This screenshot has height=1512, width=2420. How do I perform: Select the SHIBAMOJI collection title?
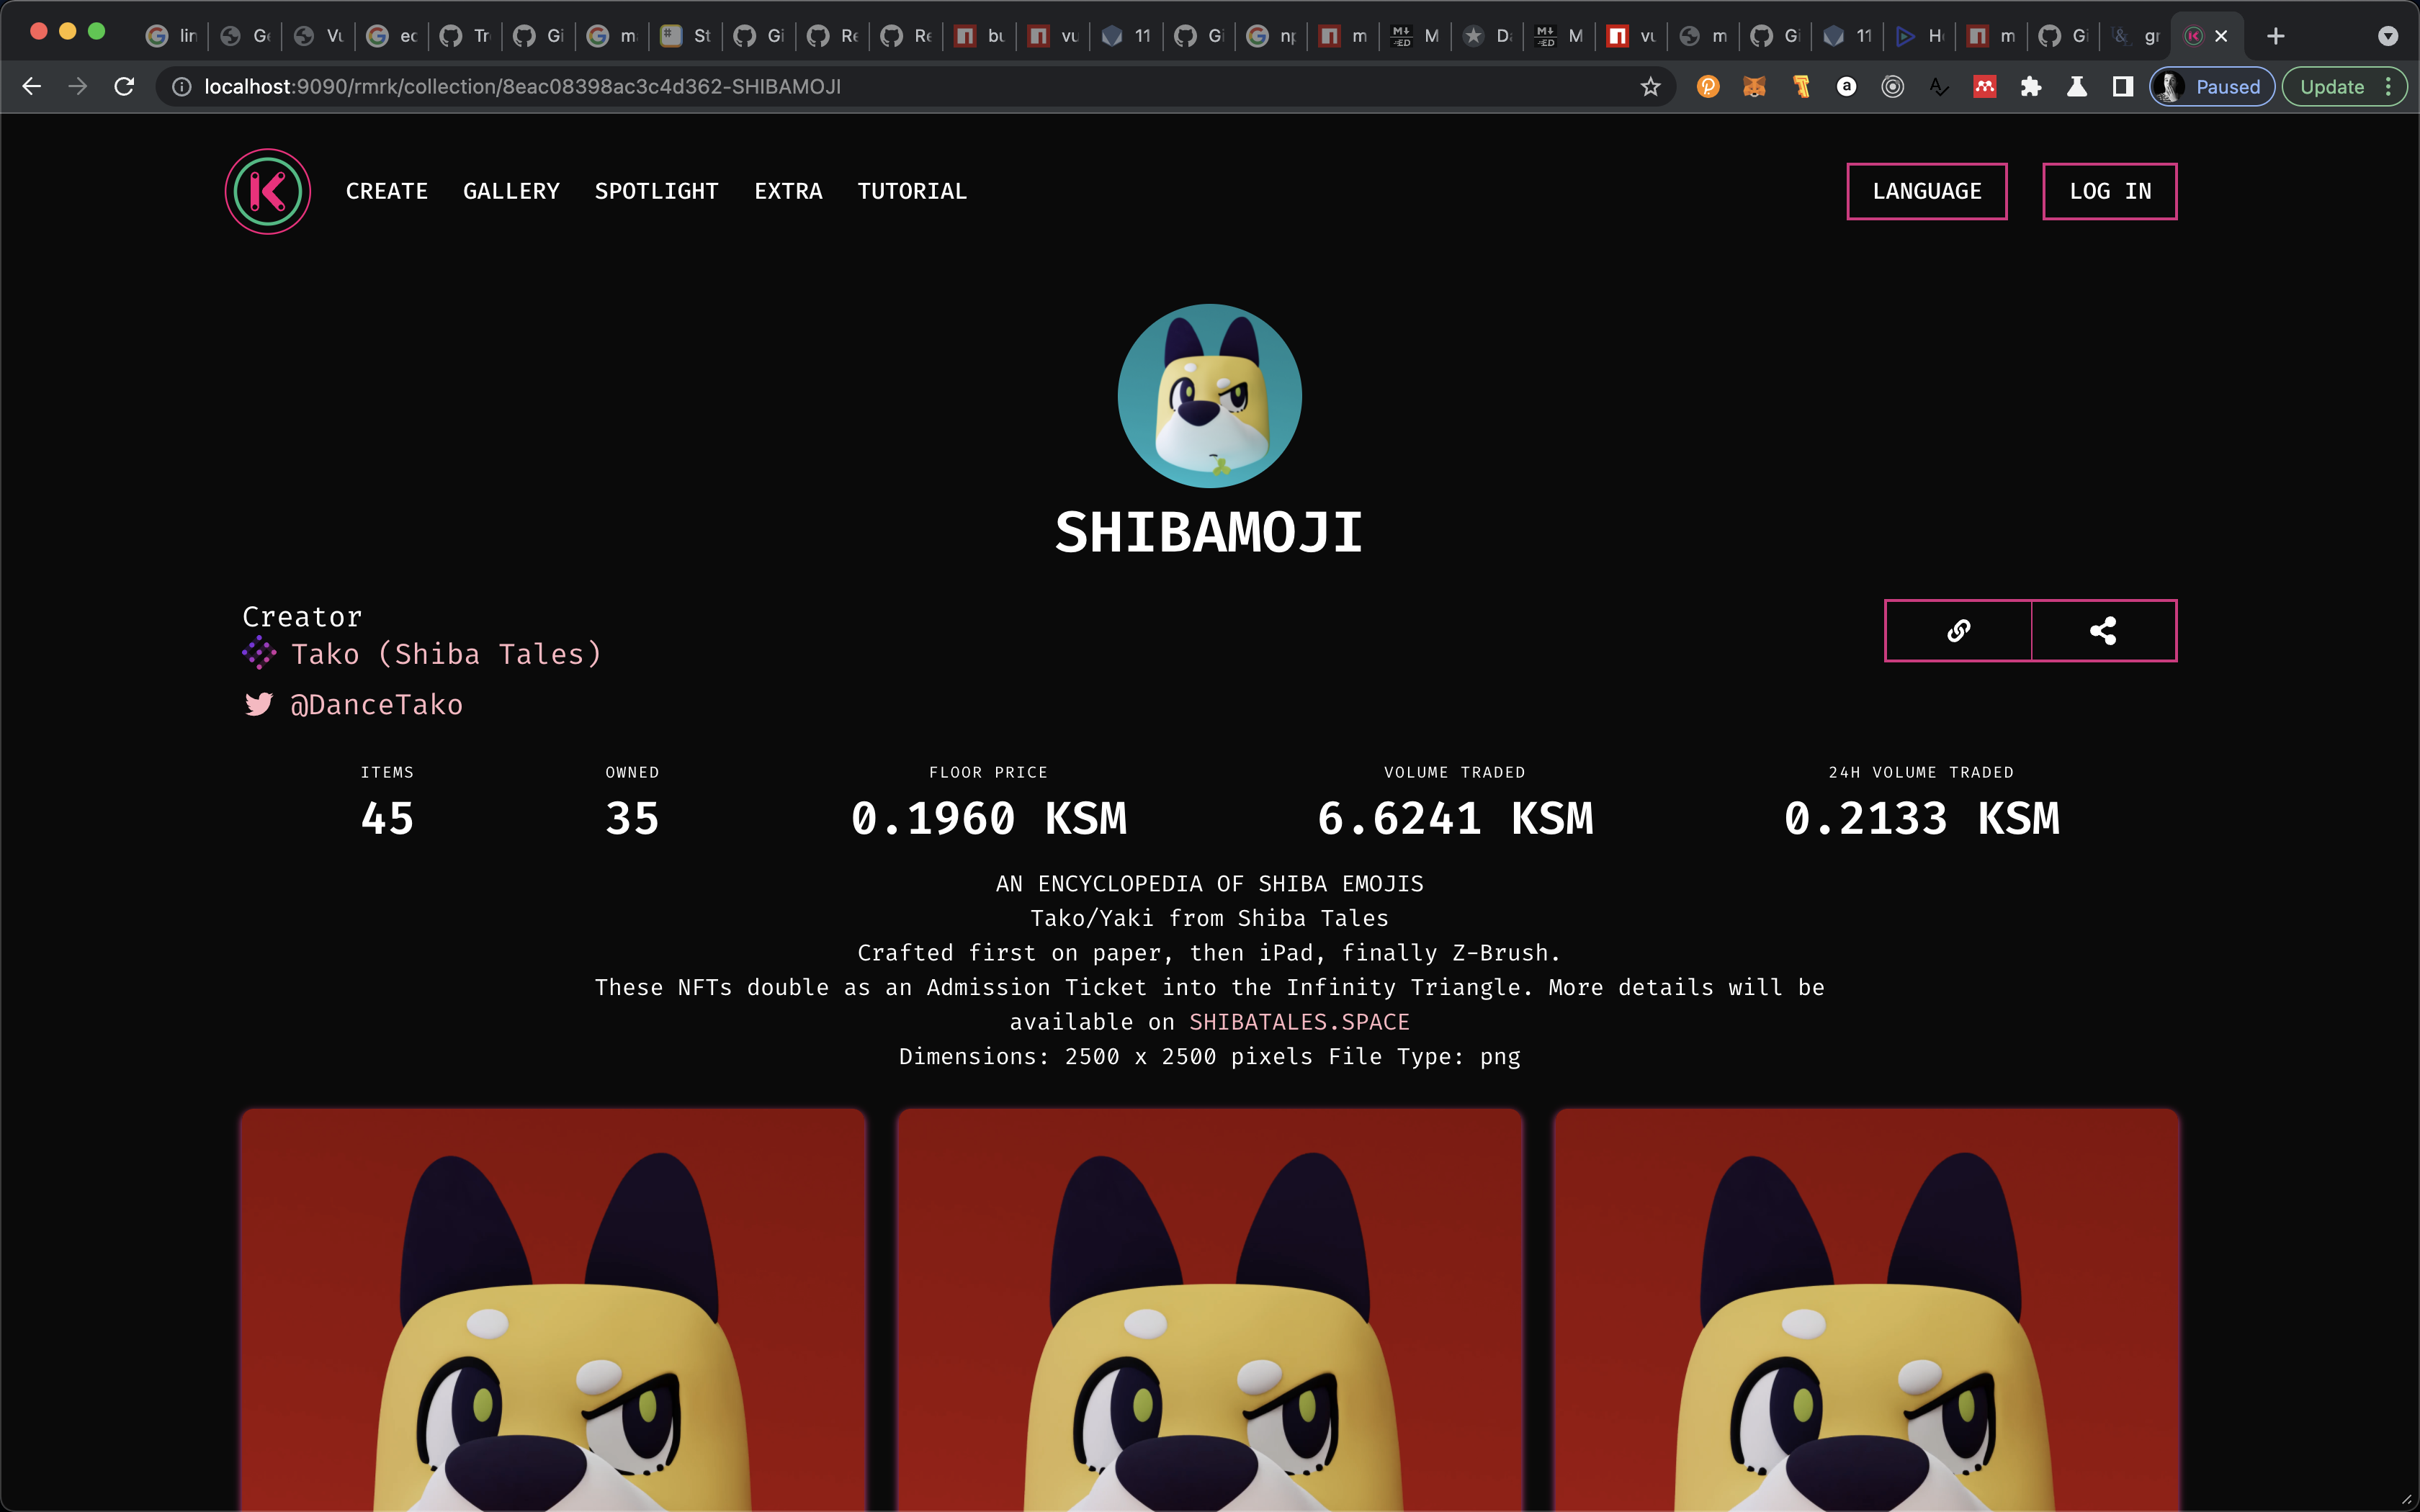point(1209,532)
